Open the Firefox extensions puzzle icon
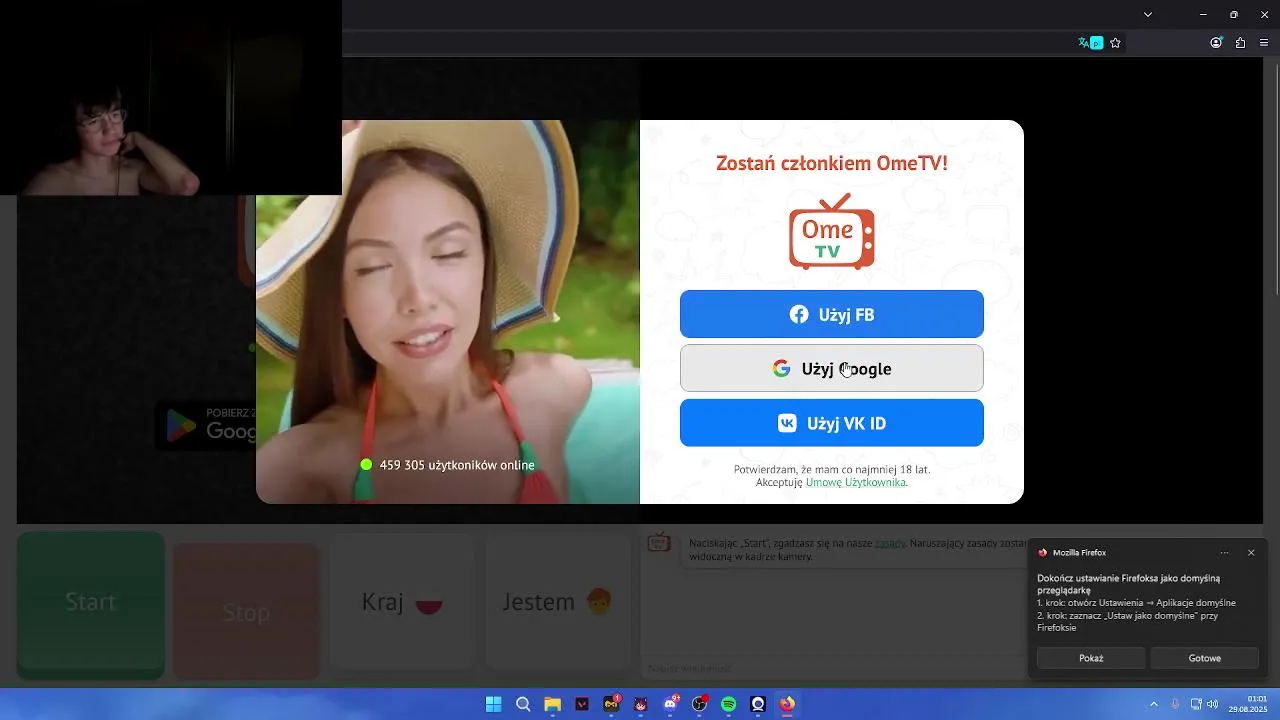The width and height of the screenshot is (1280, 720). point(1240,43)
